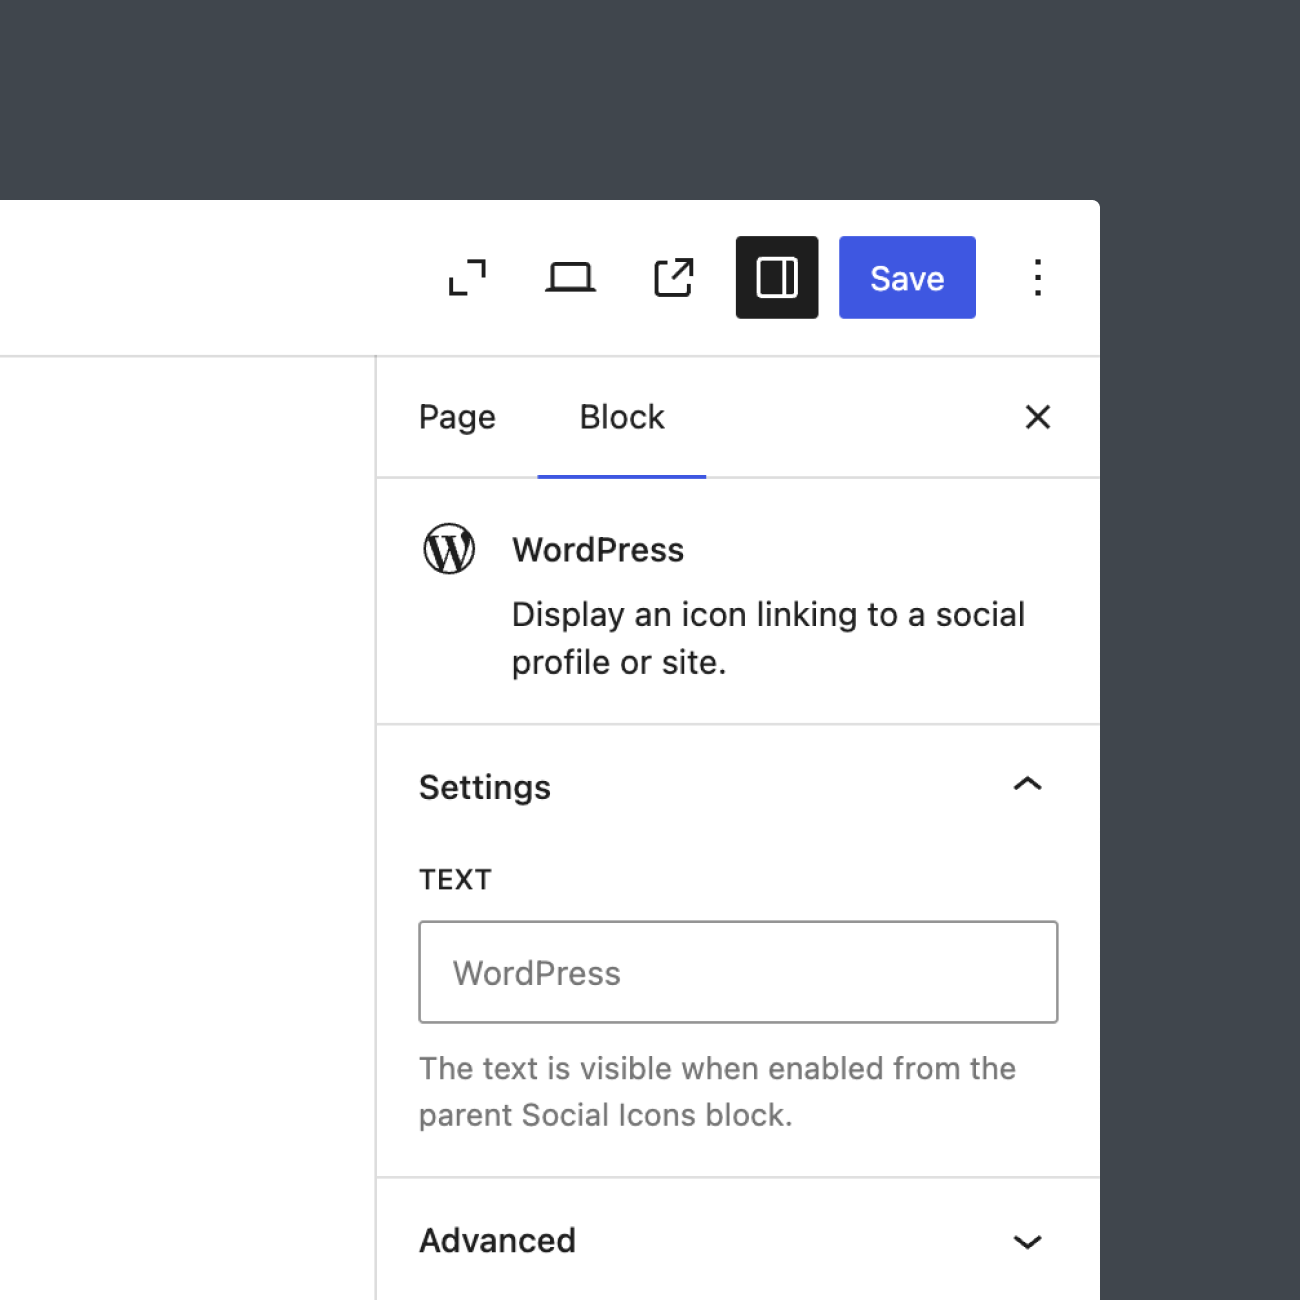Open the three-dot options menu

click(x=1038, y=278)
